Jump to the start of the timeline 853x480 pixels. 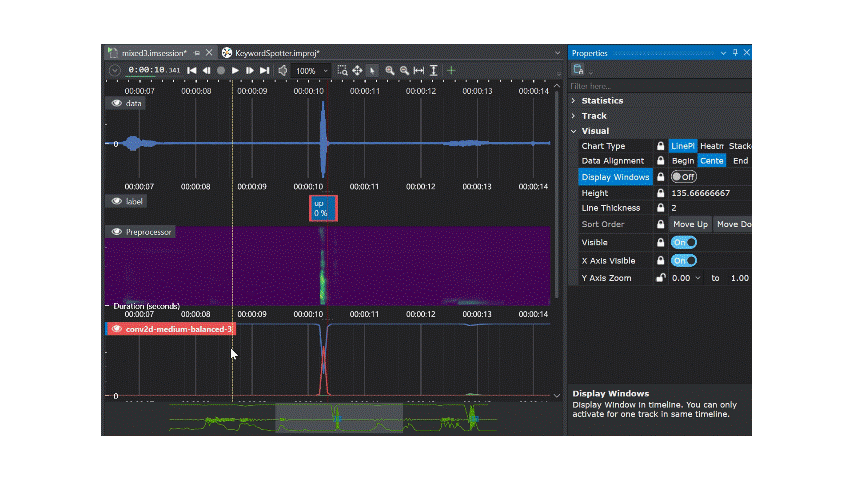coord(192,71)
